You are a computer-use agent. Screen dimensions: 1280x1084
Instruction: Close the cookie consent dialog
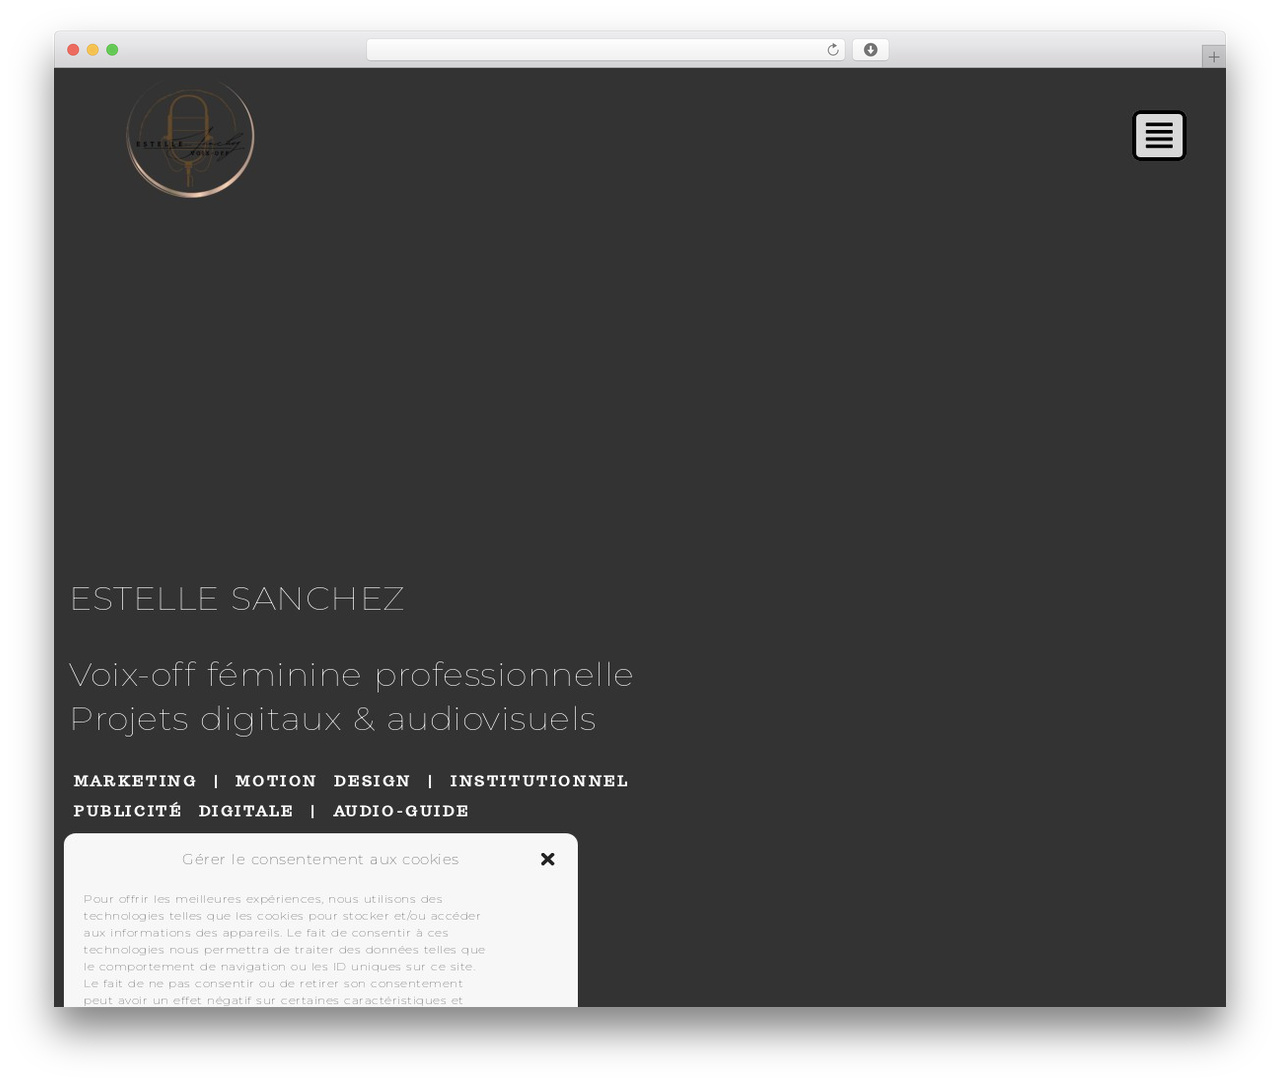[x=547, y=859]
